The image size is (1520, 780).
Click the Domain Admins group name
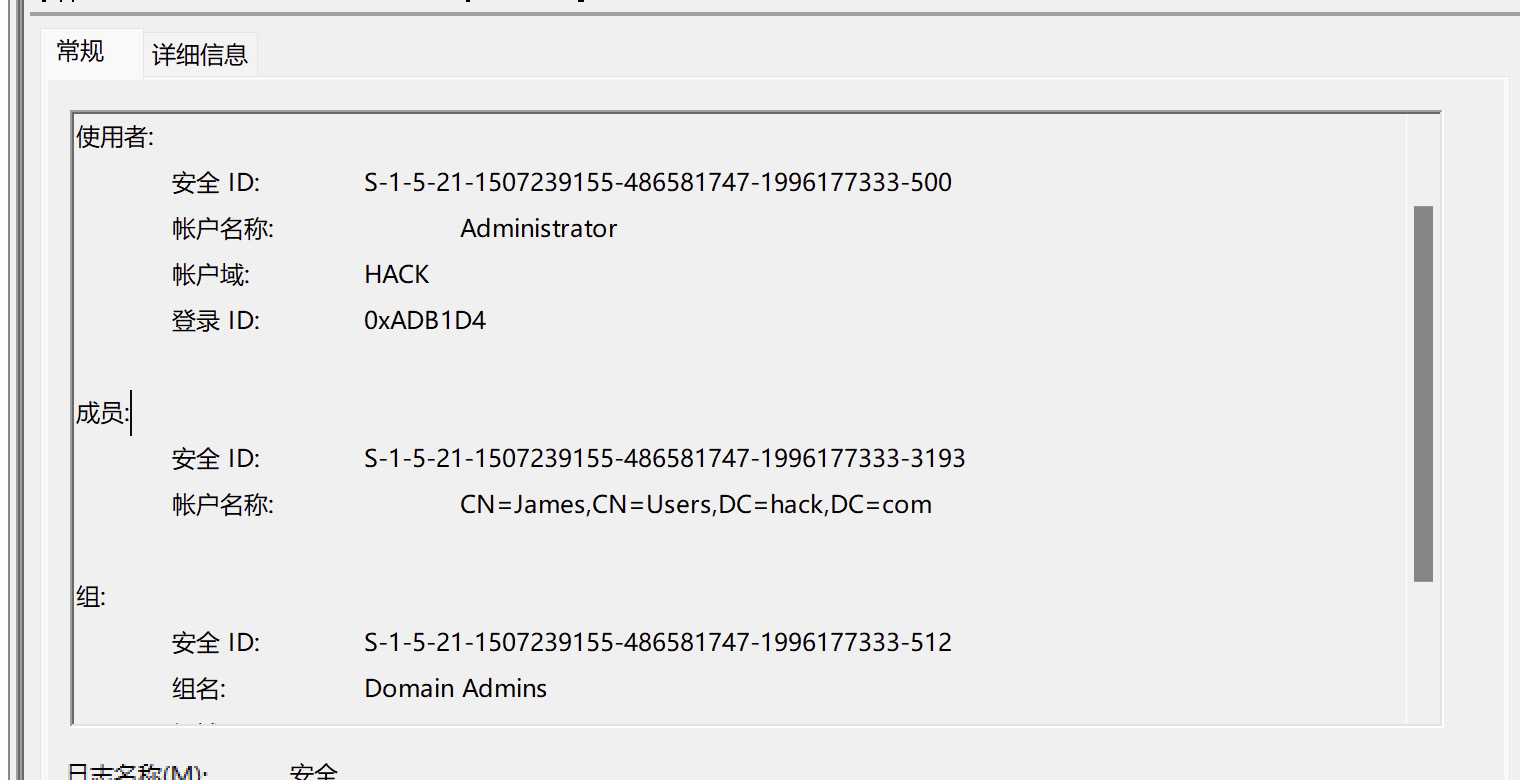(x=456, y=688)
